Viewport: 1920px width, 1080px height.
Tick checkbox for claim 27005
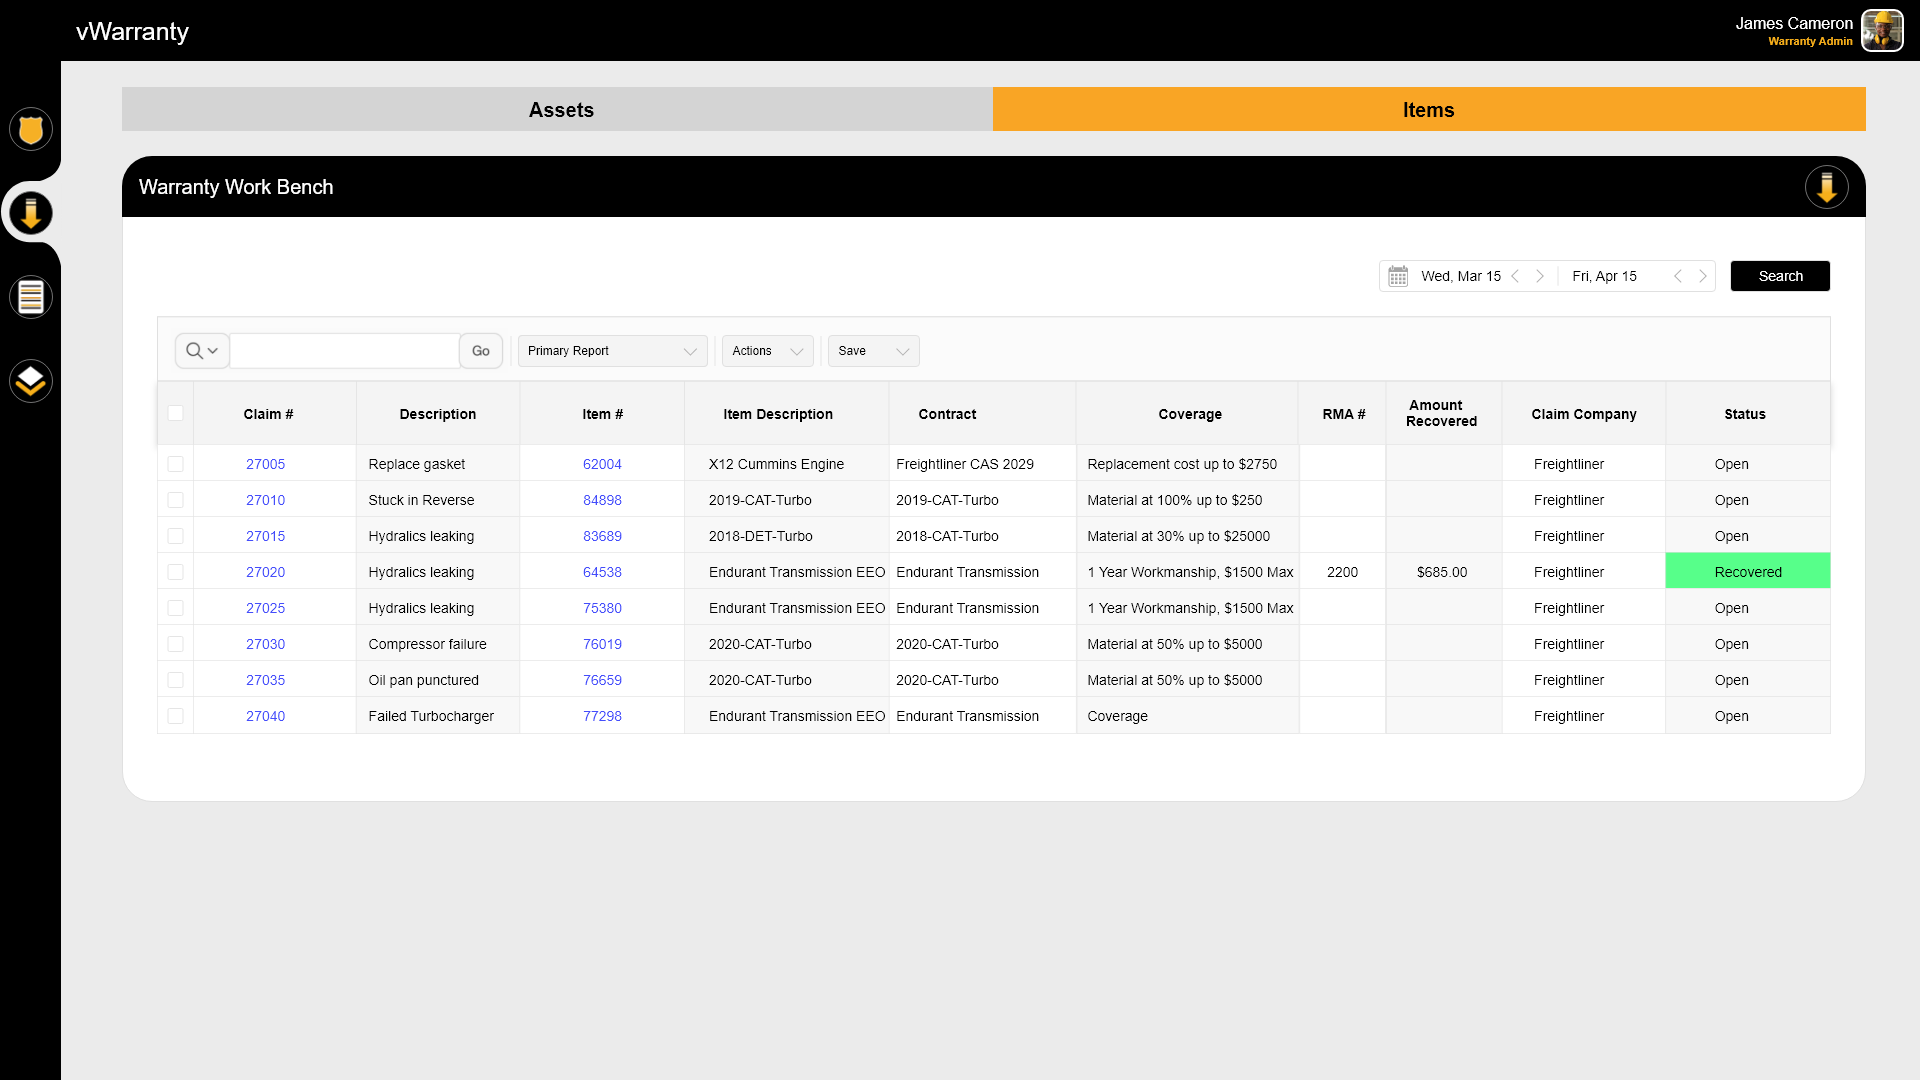(x=175, y=464)
